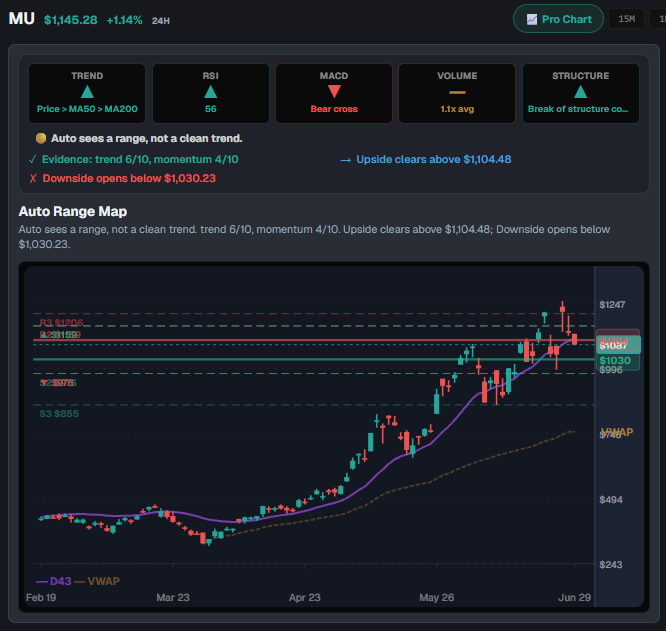Click the green up-triangle in TREND card
This screenshot has width=666, height=631.
[x=87, y=92]
